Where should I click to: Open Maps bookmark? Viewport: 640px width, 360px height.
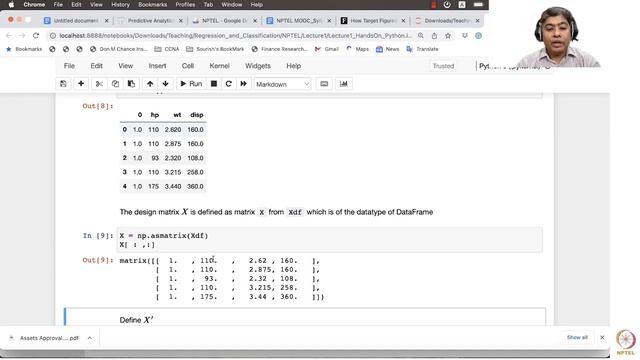(x=358, y=49)
